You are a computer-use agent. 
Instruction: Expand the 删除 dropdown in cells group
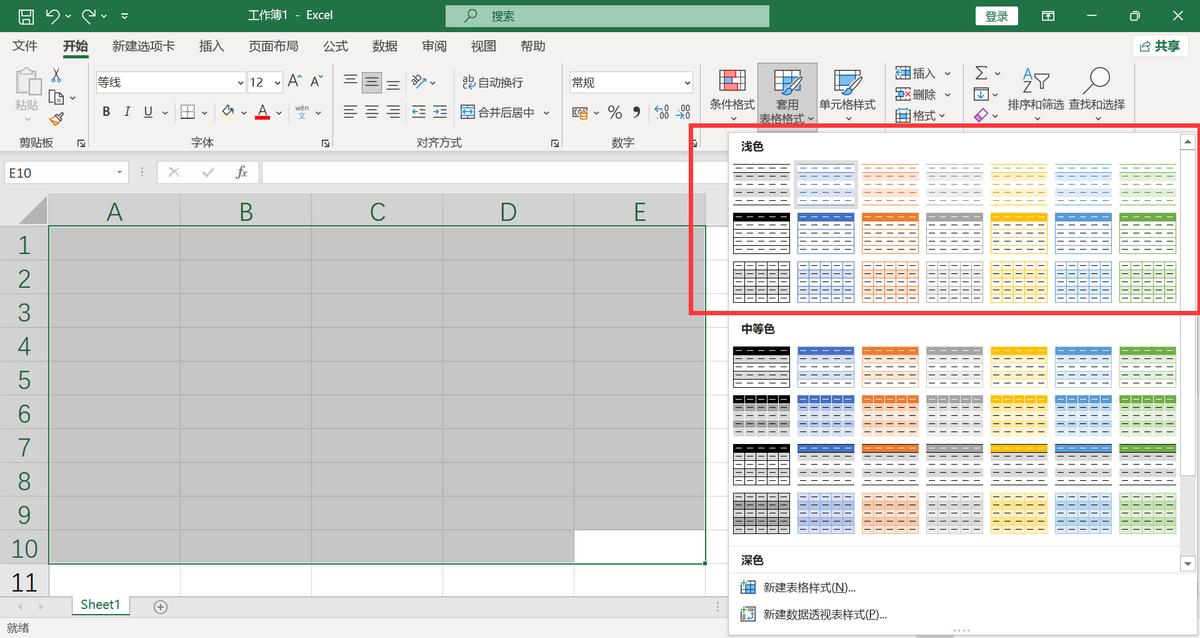tap(947, 94)
